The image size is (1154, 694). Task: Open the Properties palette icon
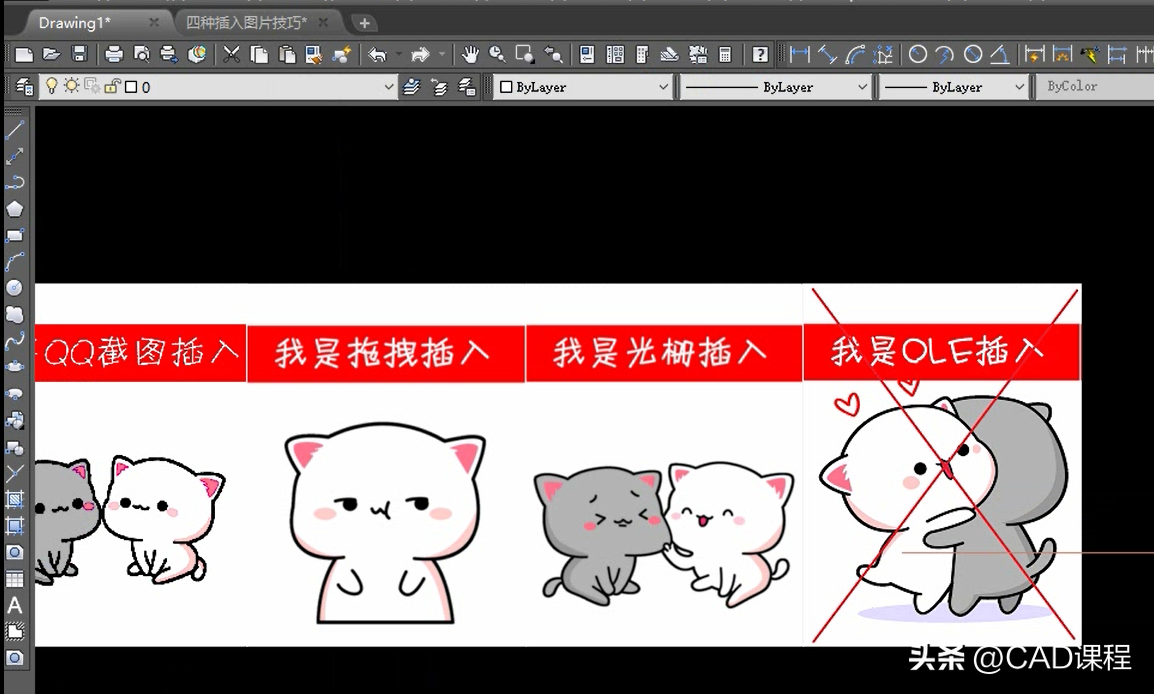click(587, 54)
